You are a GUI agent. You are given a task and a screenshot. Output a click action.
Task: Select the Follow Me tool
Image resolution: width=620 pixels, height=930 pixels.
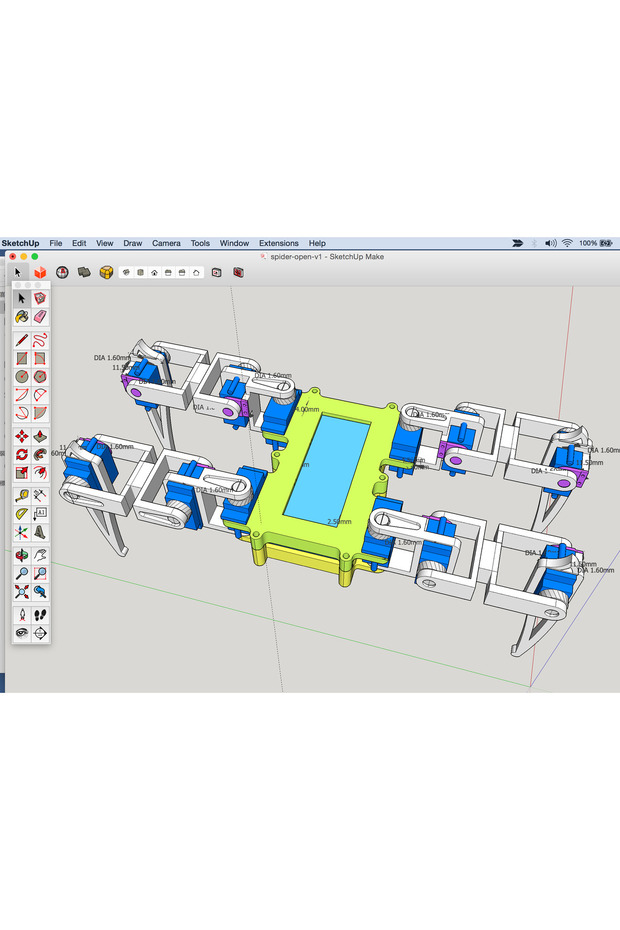[40, 455]
